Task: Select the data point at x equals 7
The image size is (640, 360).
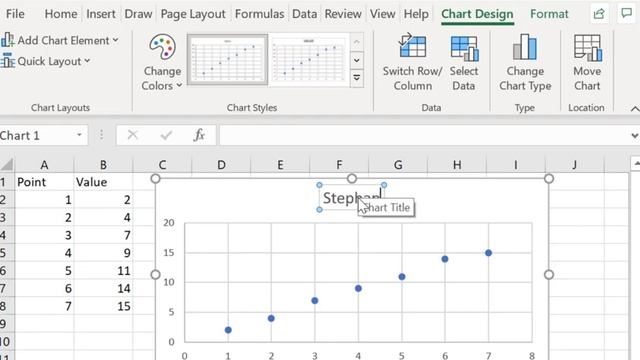Action: tap(489, 253)
